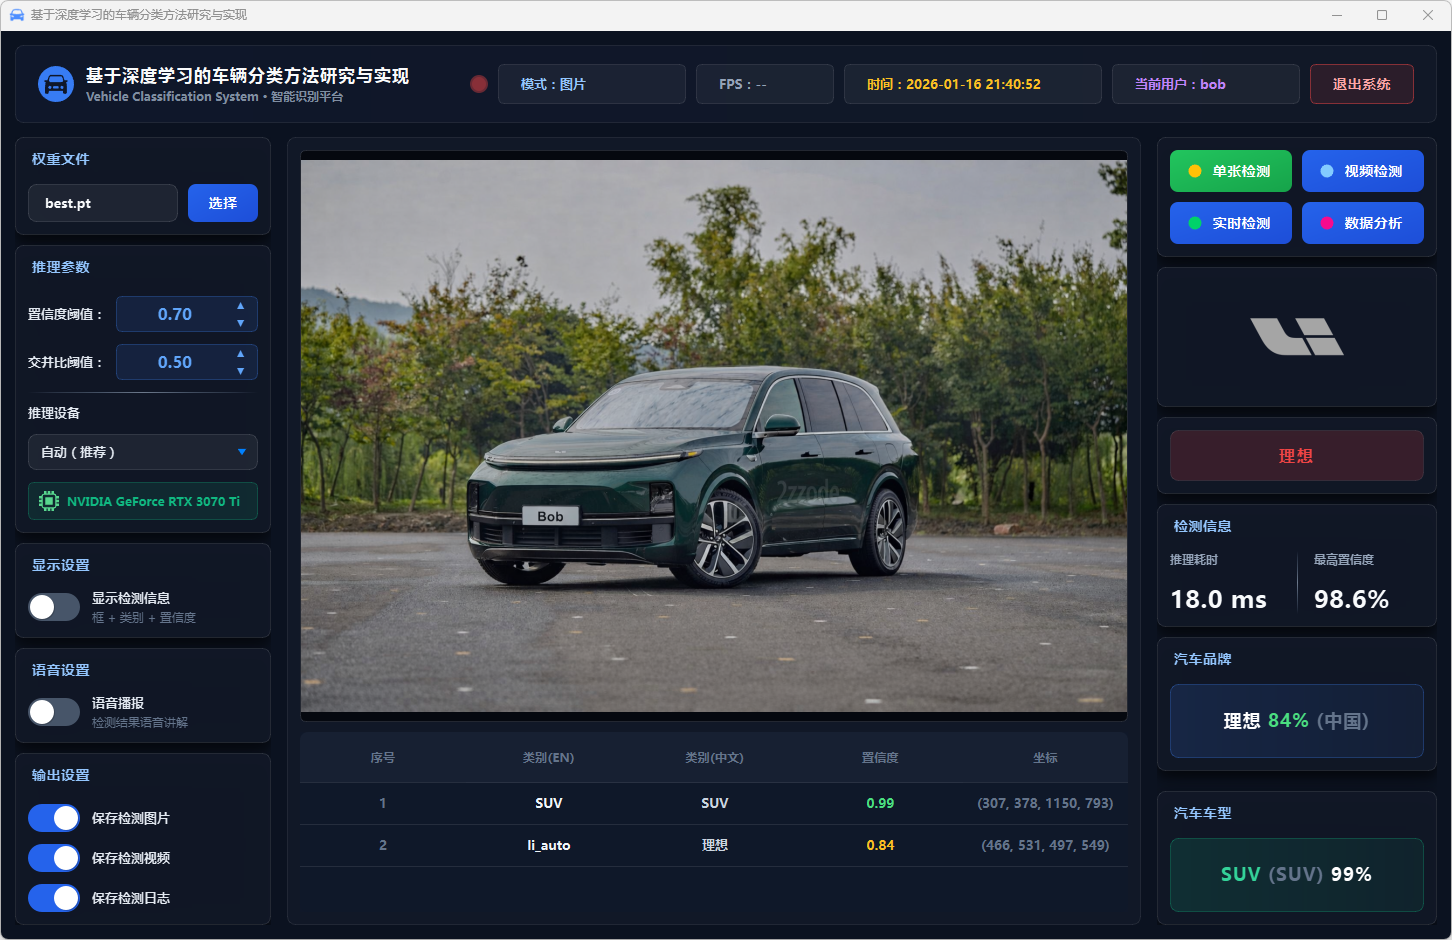Select the li_auto row in results table
Image resolution: width=1452 pixels, height=940 pixels.
[x=713, y=845]
